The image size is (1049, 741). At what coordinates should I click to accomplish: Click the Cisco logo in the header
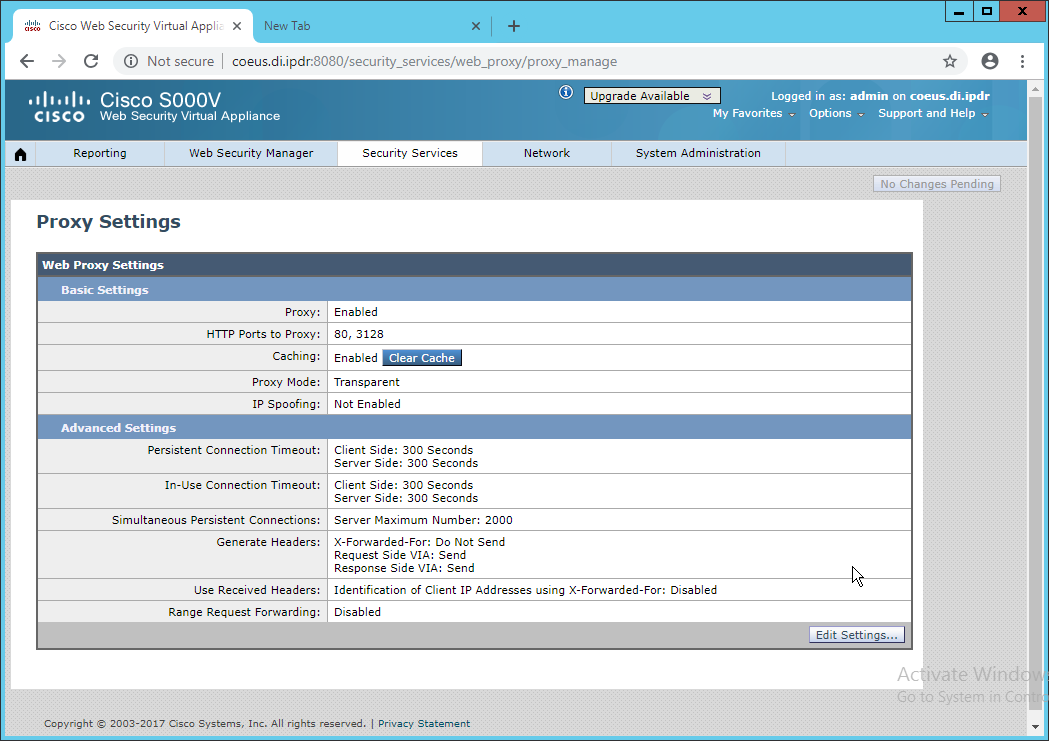(59, 107)
